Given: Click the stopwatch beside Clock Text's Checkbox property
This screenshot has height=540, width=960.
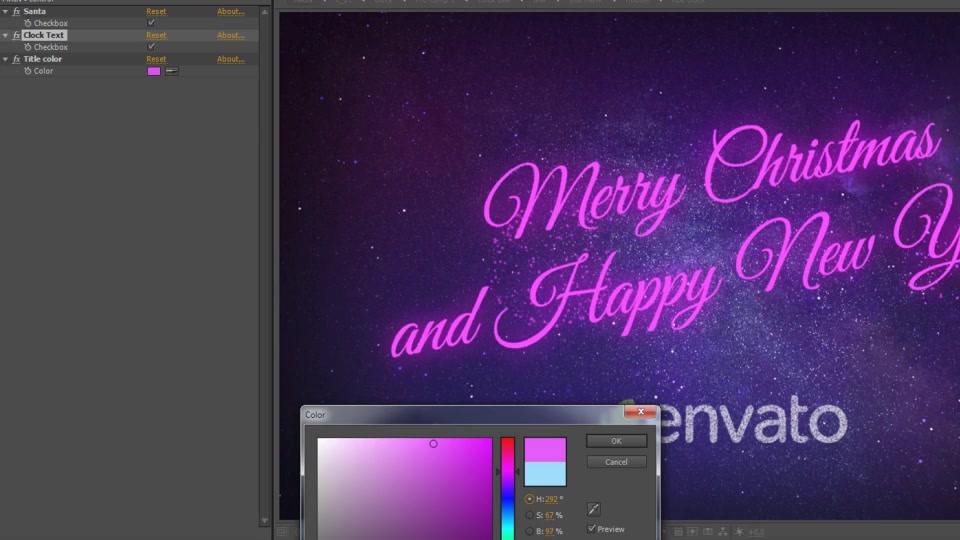Looking at the screenshot, I should pos(28,47).
